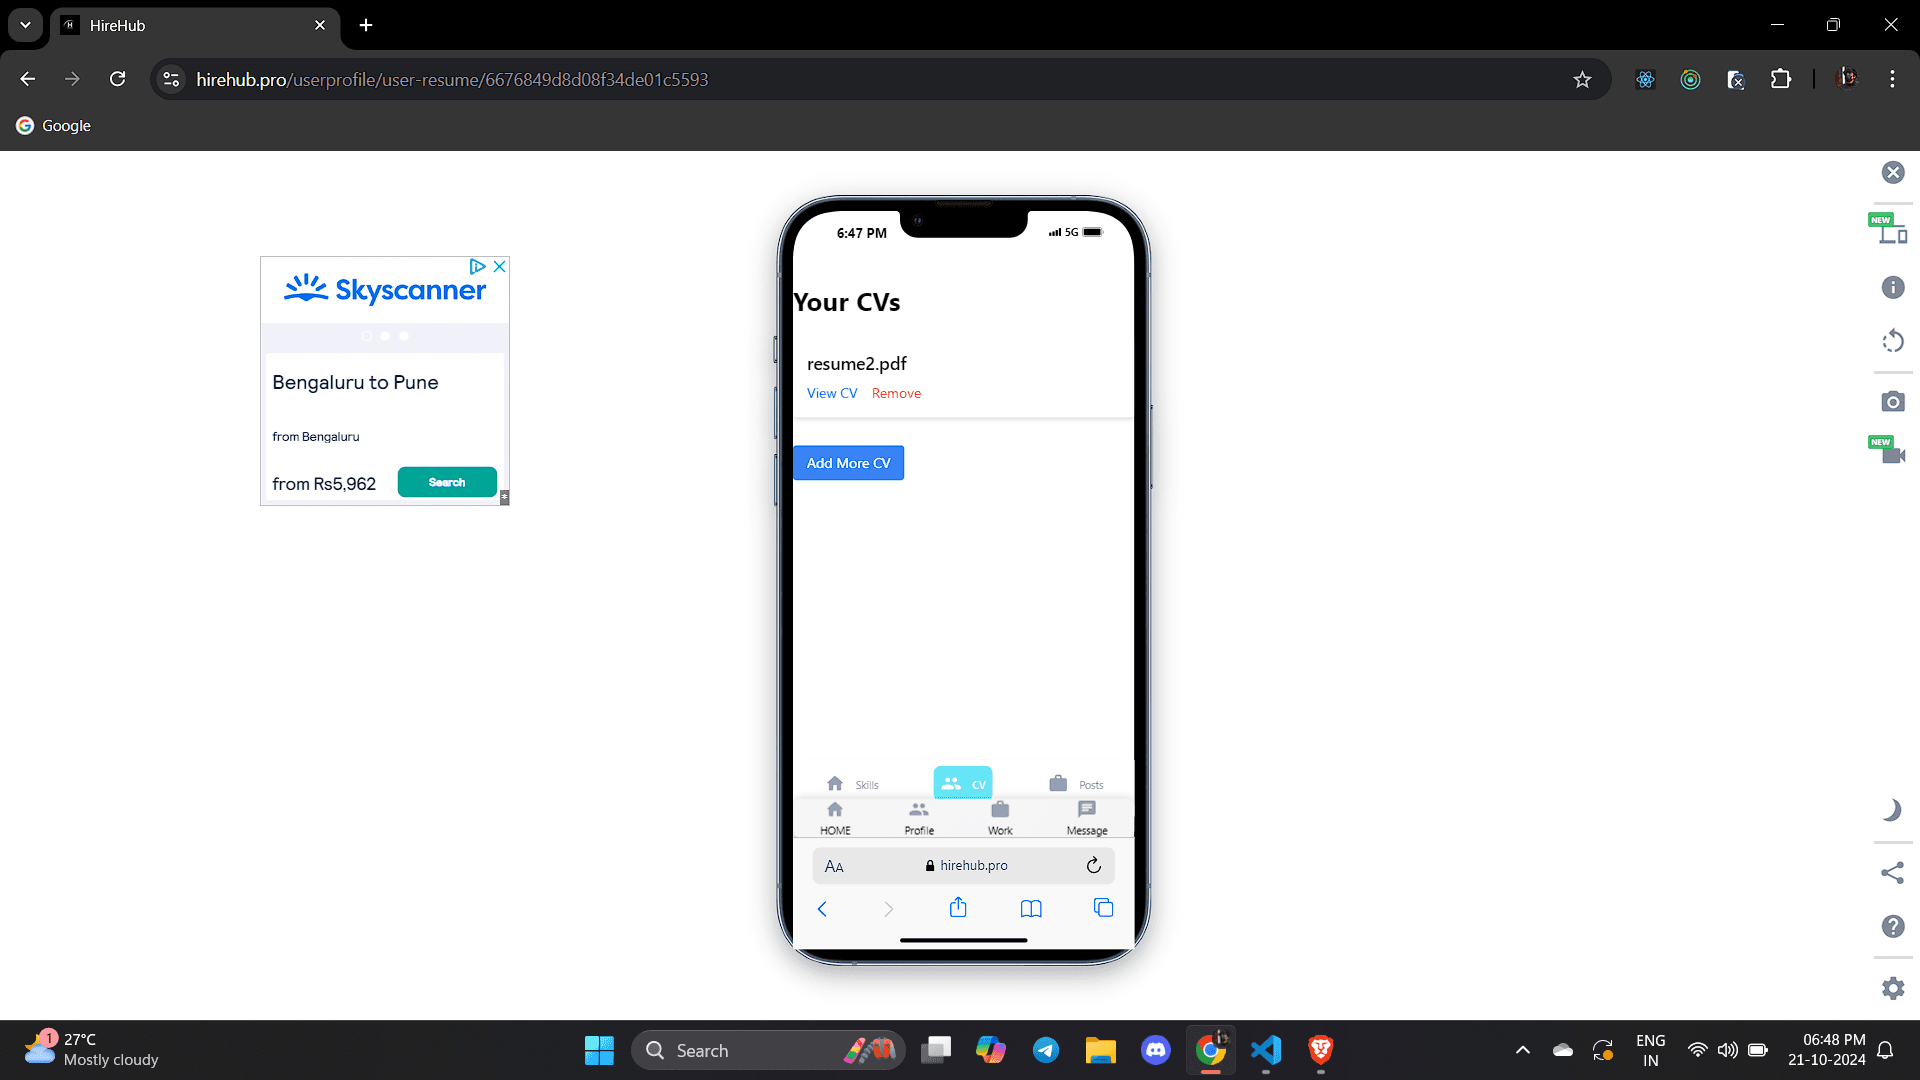Open the Profile section

point(918,816)
